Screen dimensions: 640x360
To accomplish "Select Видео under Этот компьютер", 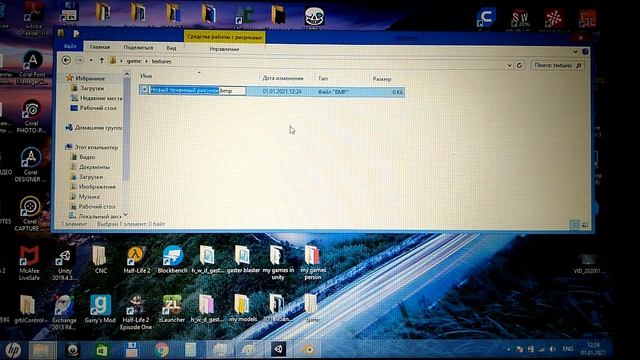I will 83,157.
